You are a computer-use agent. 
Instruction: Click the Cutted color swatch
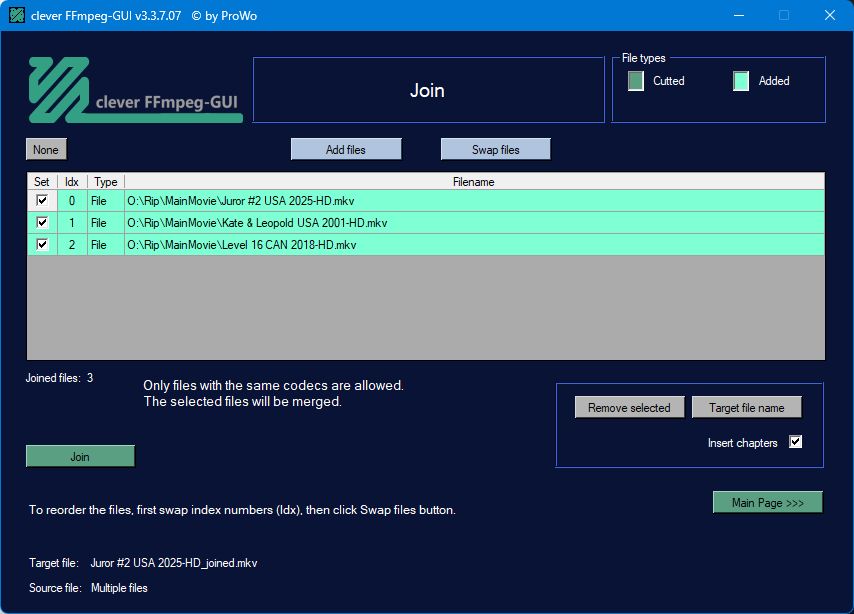636,81
